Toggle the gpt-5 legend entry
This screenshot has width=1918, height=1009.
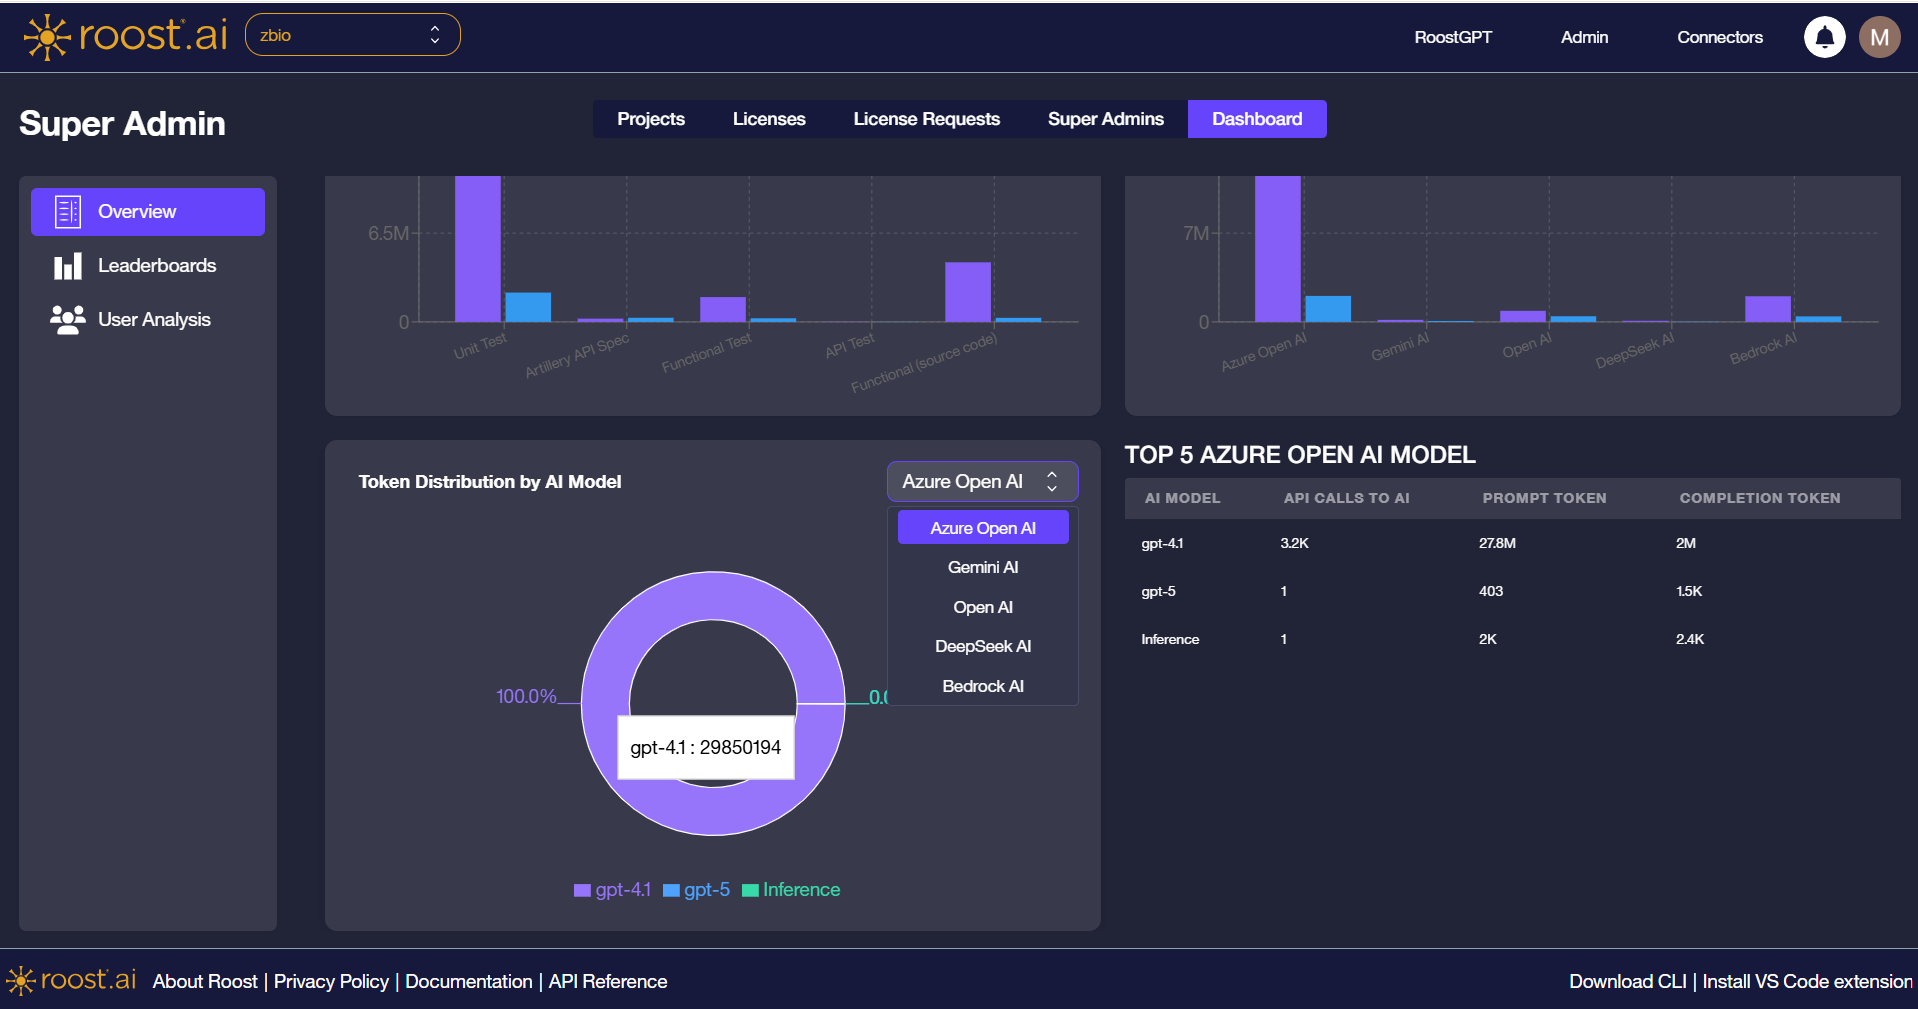[x=696, y=890]
